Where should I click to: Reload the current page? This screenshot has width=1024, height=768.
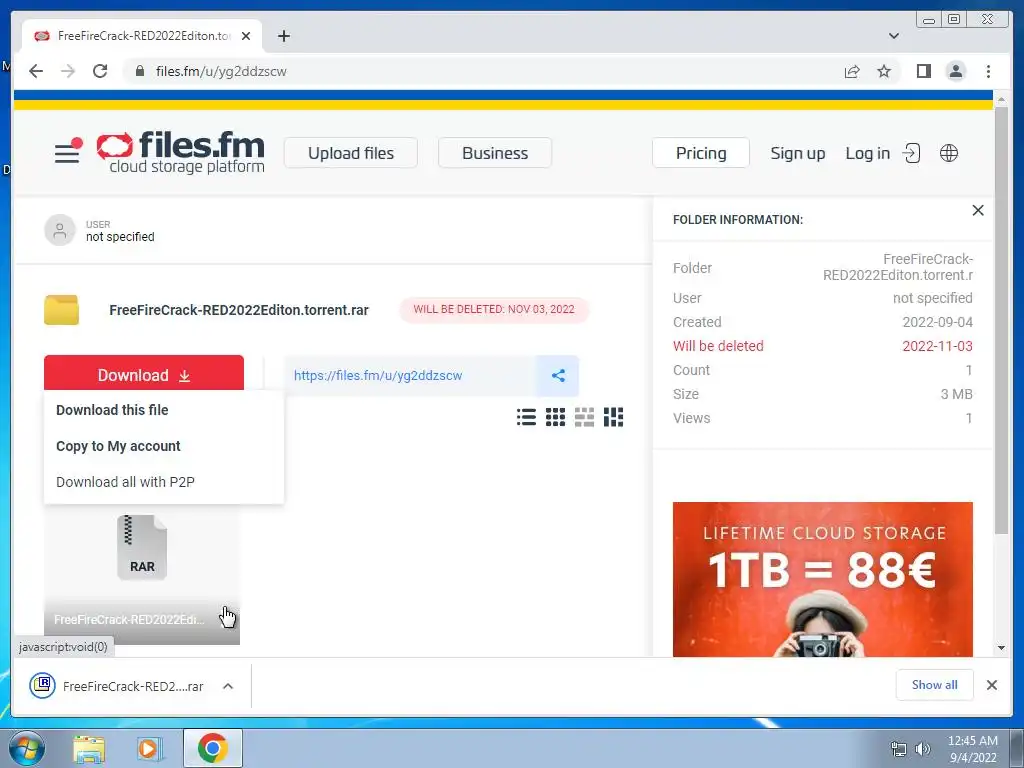point(100,71)
